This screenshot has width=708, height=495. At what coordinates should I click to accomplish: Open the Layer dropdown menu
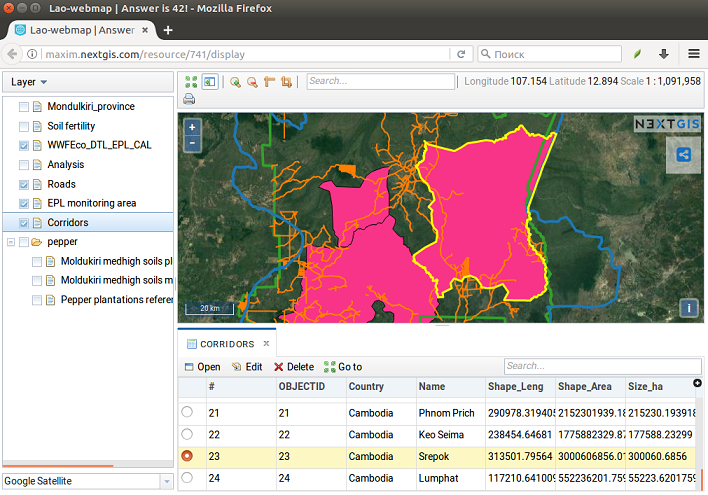[30, 82]
